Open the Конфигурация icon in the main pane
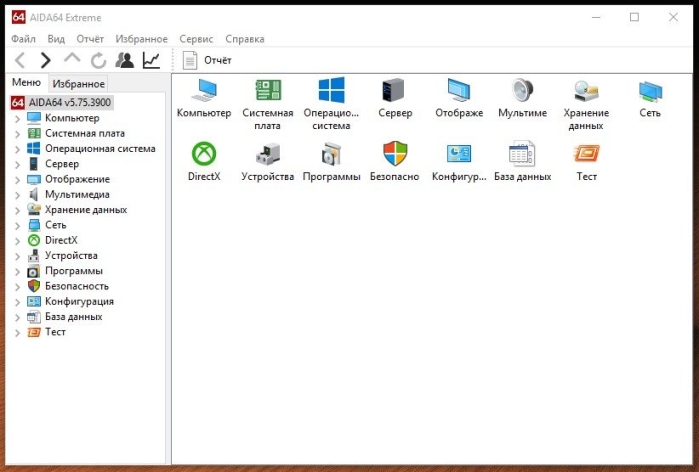This screenshot has height=472, width=699. click(x=459, y=154)
